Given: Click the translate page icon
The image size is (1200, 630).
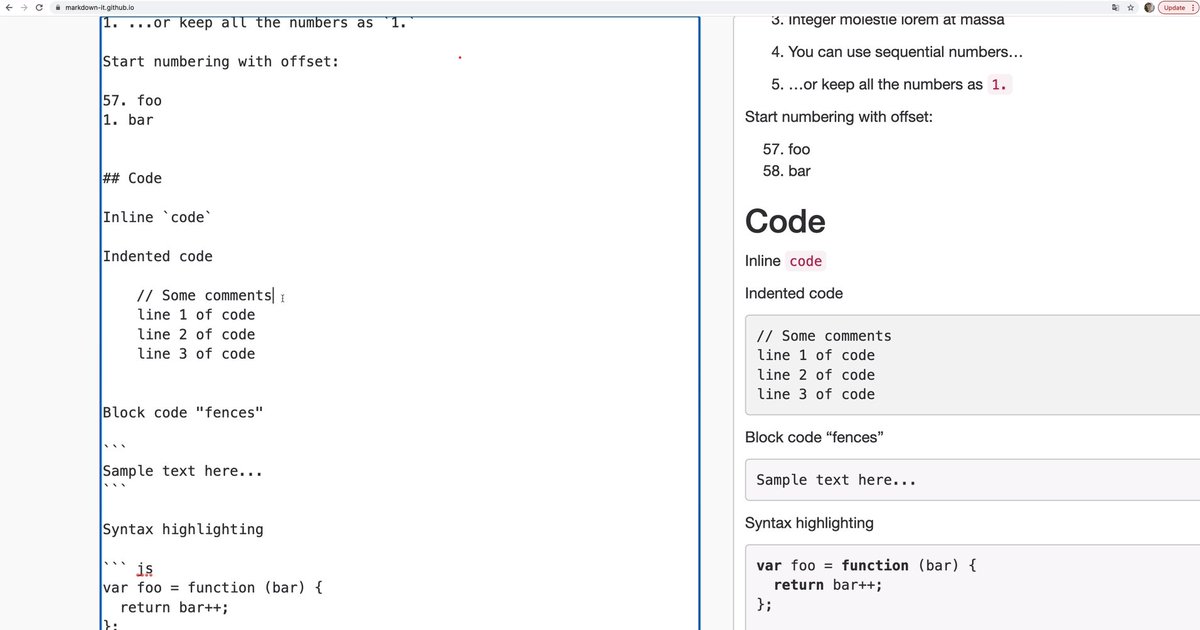Looking at the screenshot, I should (x=1115, y=7).
